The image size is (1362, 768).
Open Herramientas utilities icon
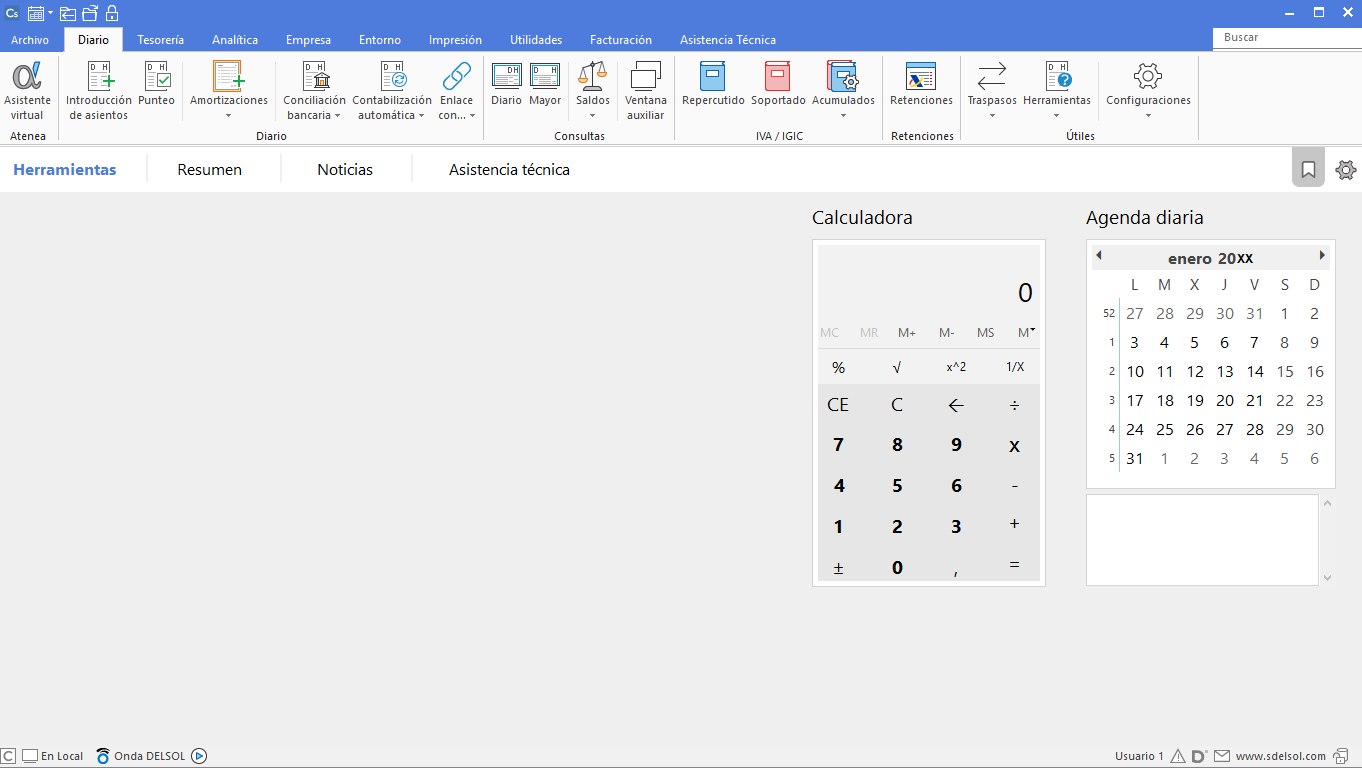(x=1057, y=76)
